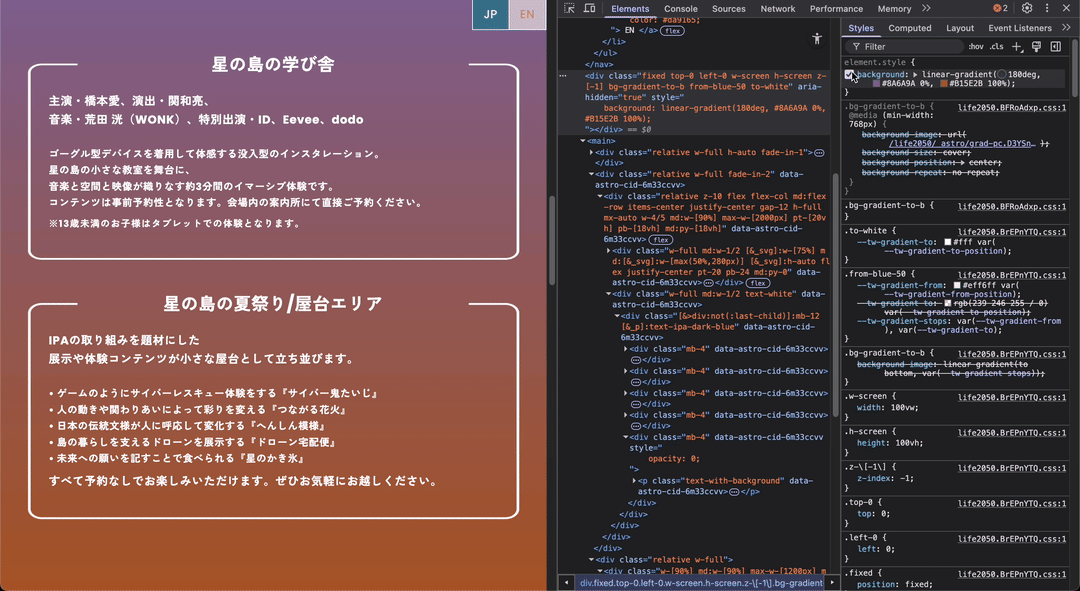Screen dimensions: 1080x591
Task: Open the Sources tab
Action: click(x=728, y=9)
